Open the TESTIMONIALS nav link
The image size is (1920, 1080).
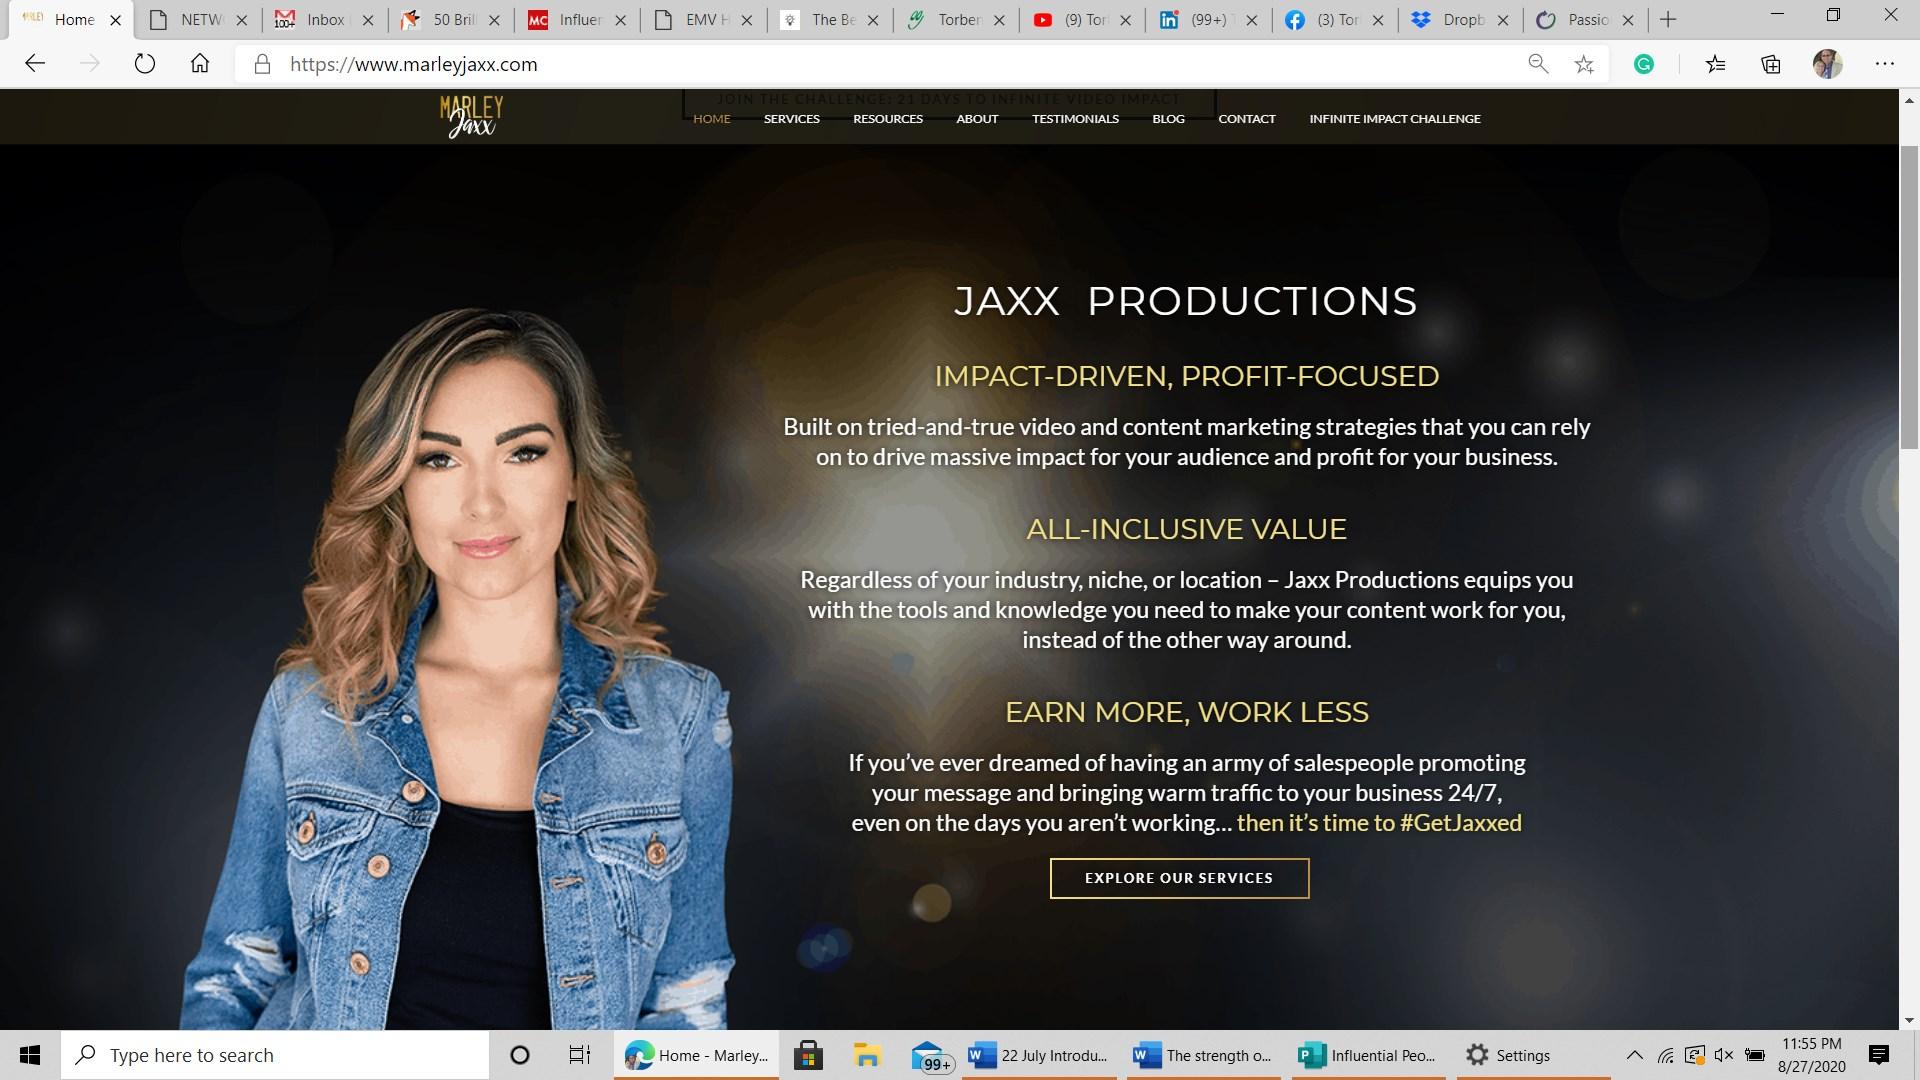click(1075, 119)
